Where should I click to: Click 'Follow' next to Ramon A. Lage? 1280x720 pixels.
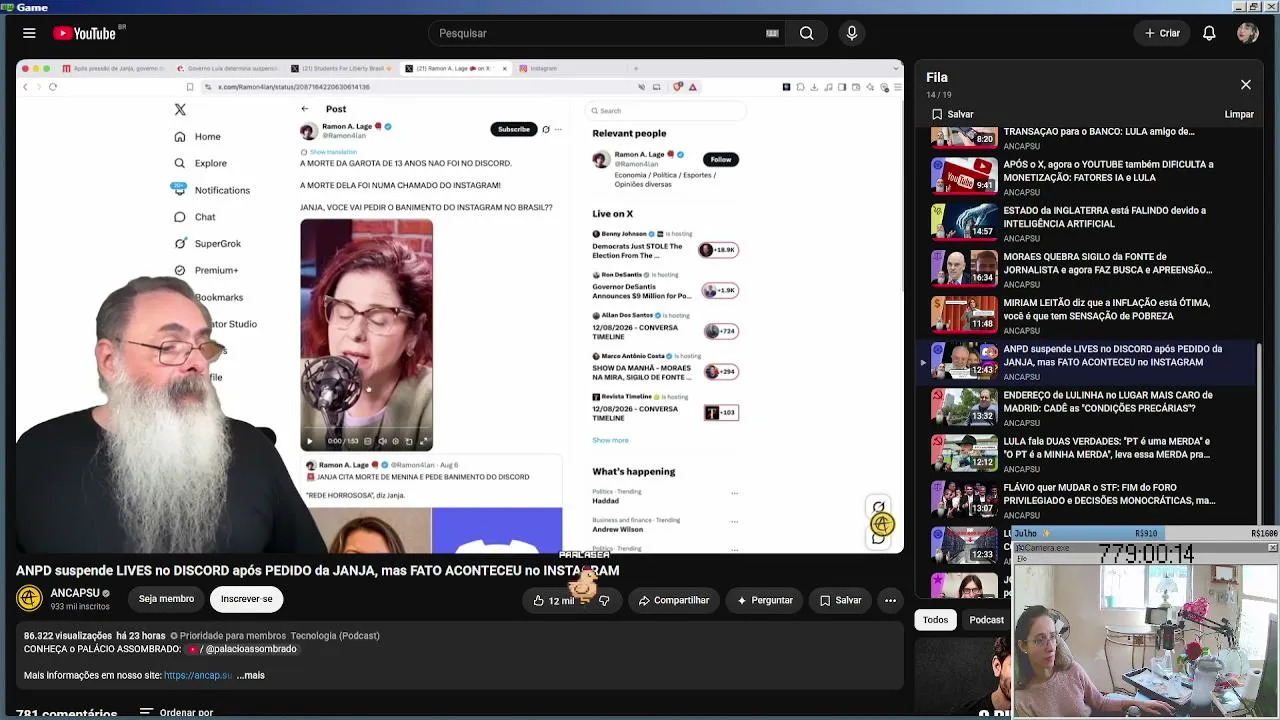pos(721,159)
